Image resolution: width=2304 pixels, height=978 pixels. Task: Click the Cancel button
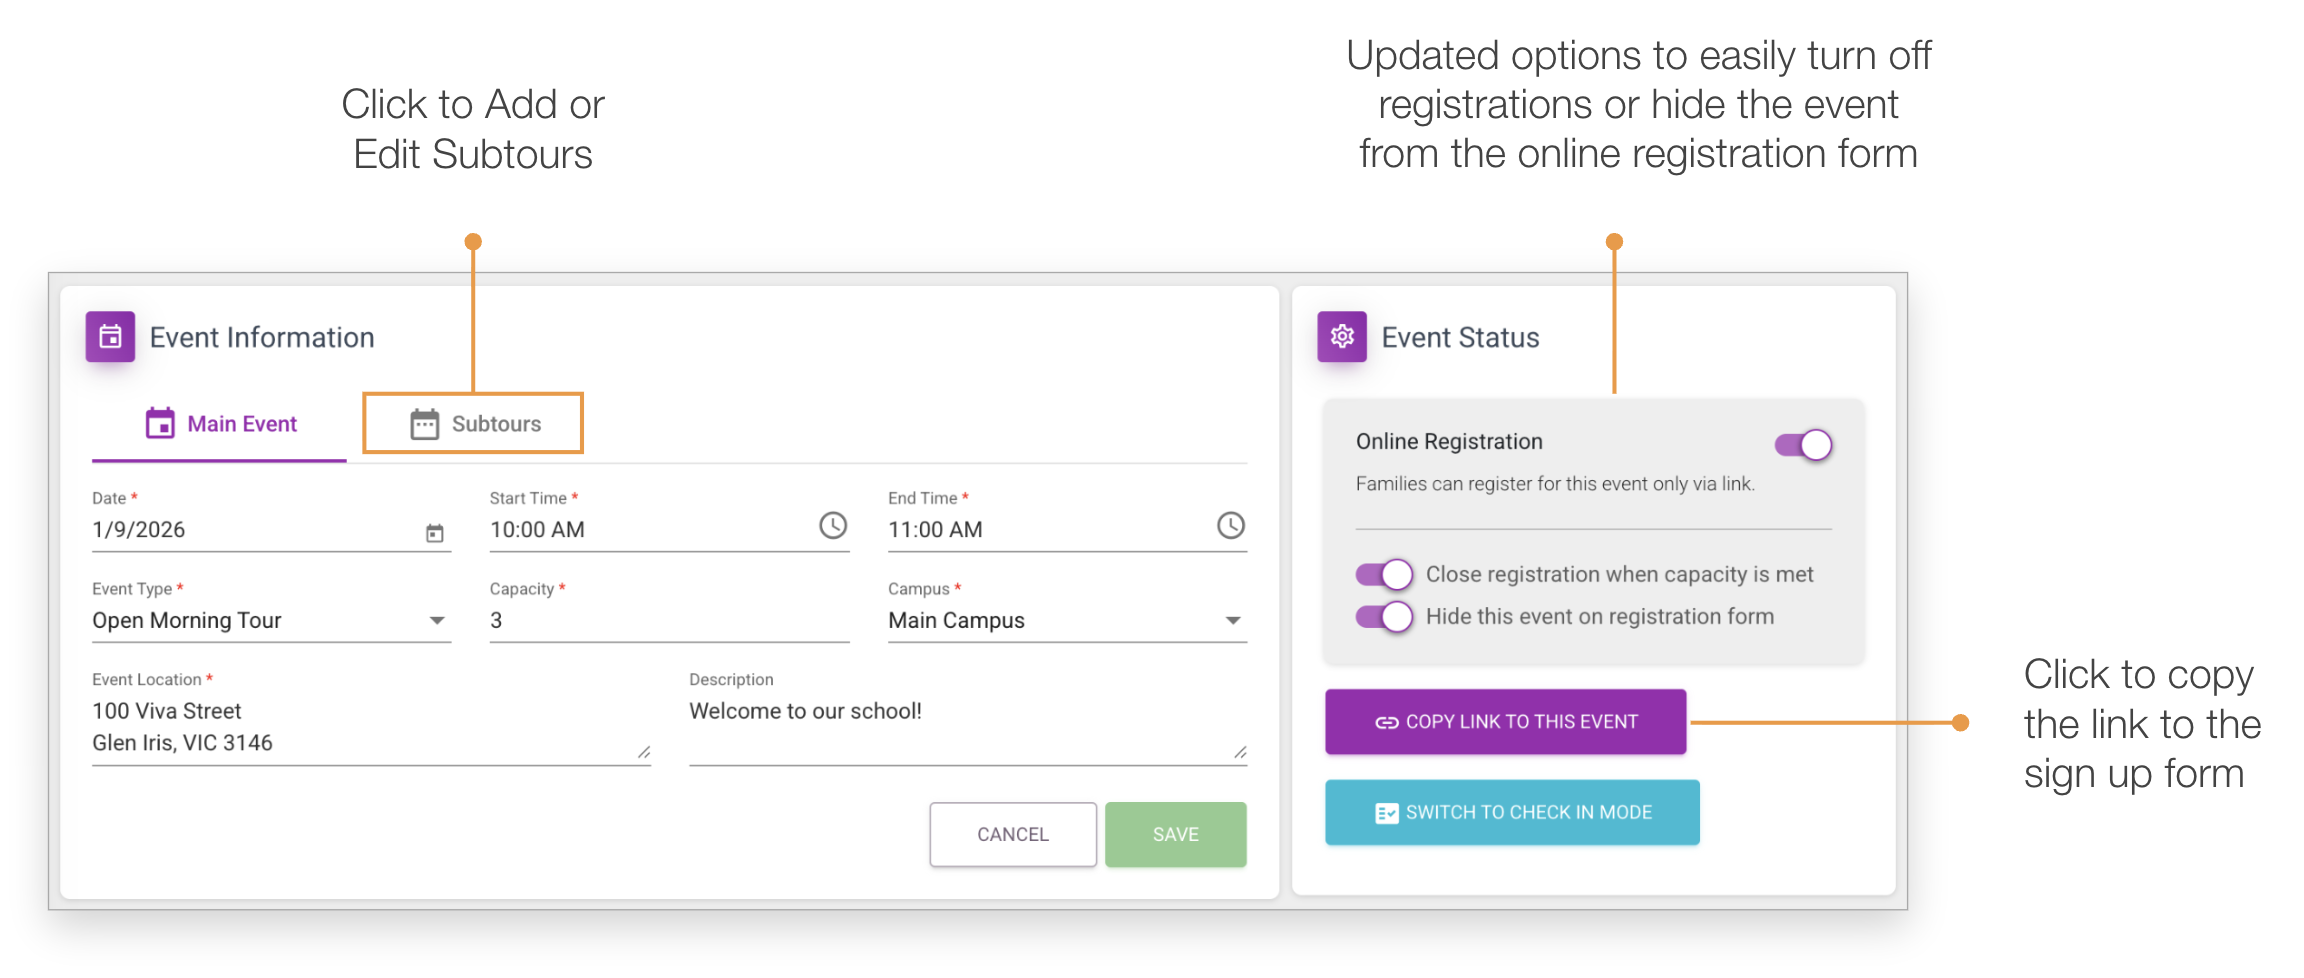pyautogui.click(x=1013, y=834)
